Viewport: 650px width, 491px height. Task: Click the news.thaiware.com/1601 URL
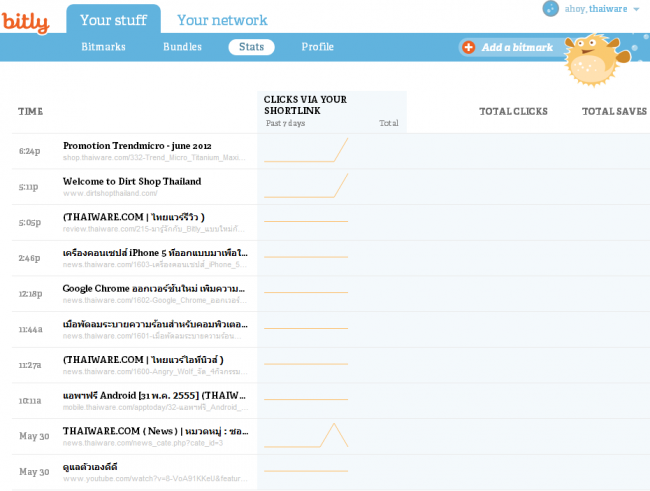pyautogui.click(x=152, y=336)
